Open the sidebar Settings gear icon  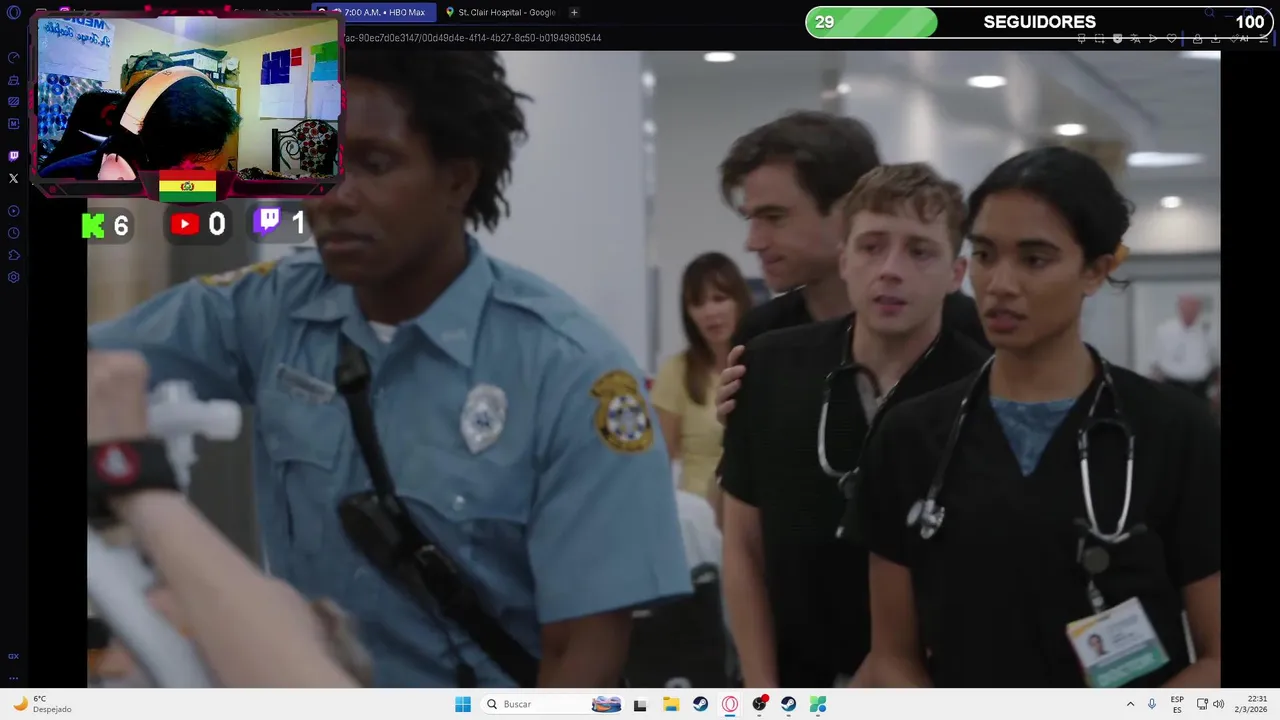pos(13,277)
